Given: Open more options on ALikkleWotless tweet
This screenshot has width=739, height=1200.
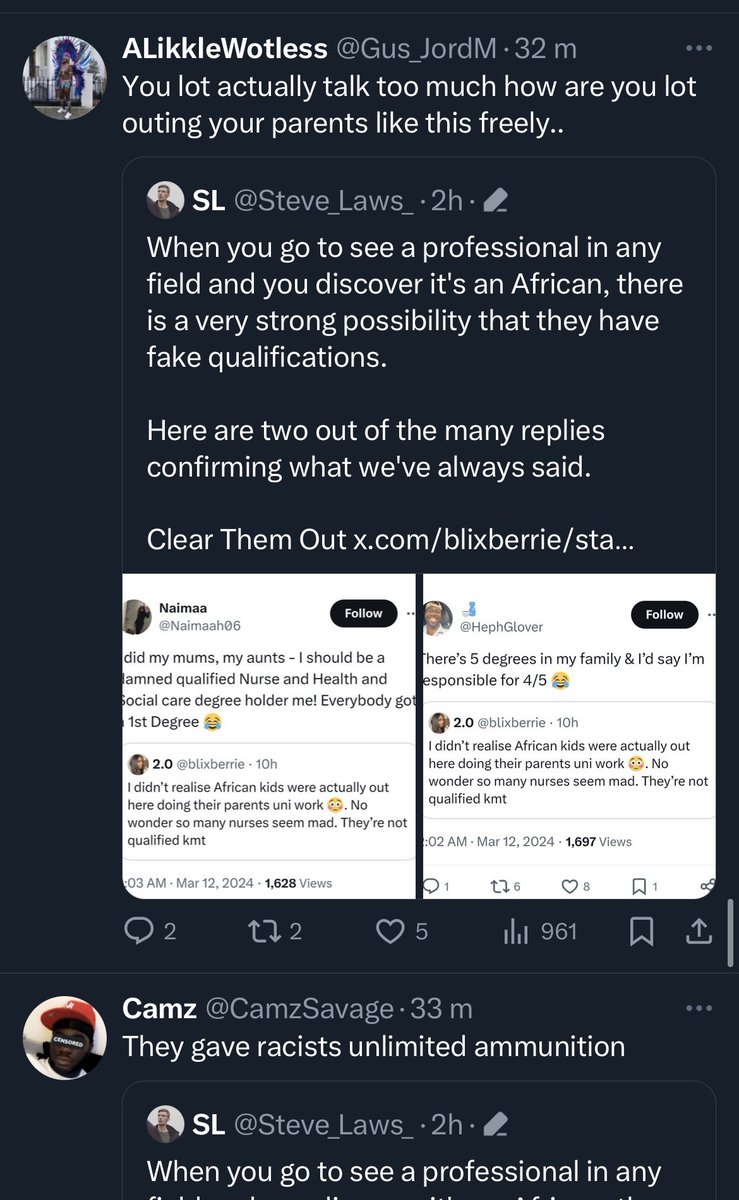Looking at the screenshot, I should click(x=697, y=48).
